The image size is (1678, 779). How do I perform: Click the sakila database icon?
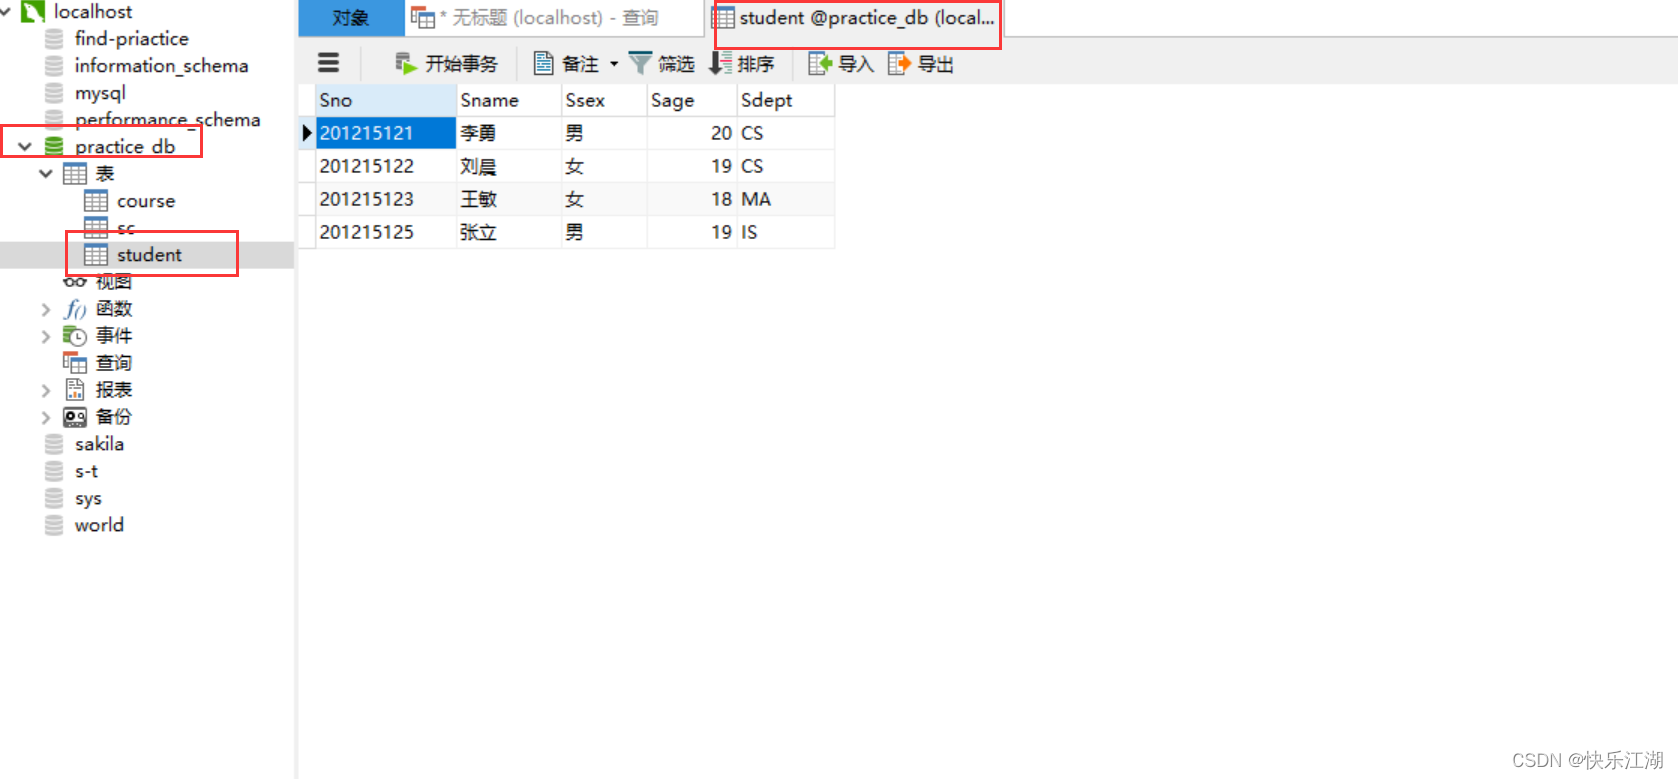[x=54, y=444]
